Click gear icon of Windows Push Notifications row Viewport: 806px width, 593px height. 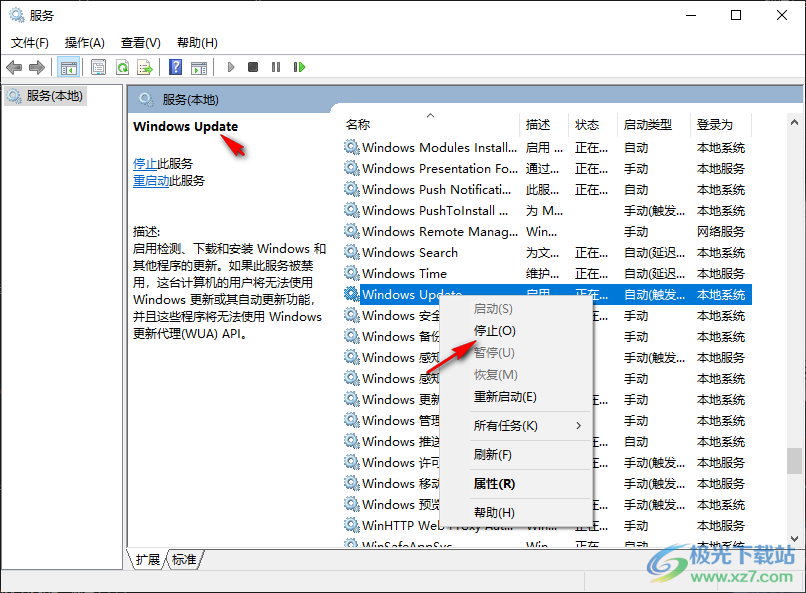click(x=352, y=190)
